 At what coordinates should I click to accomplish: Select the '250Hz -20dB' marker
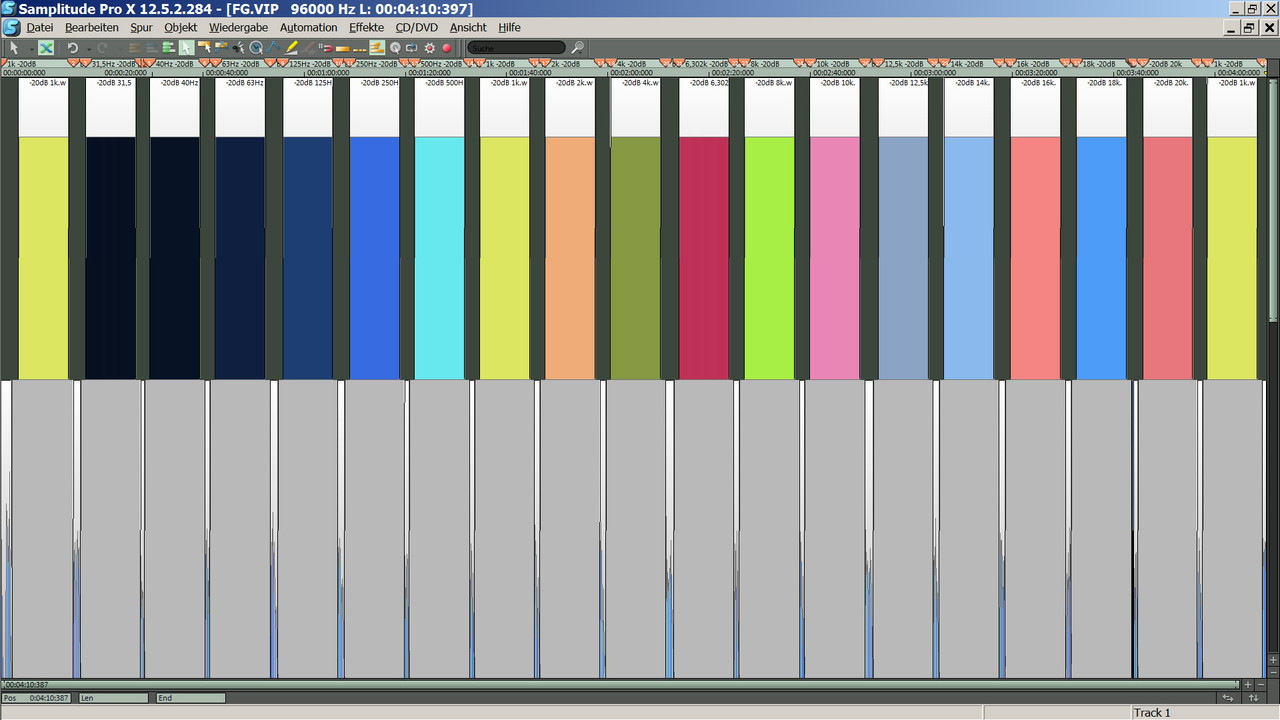click(376, 64)
